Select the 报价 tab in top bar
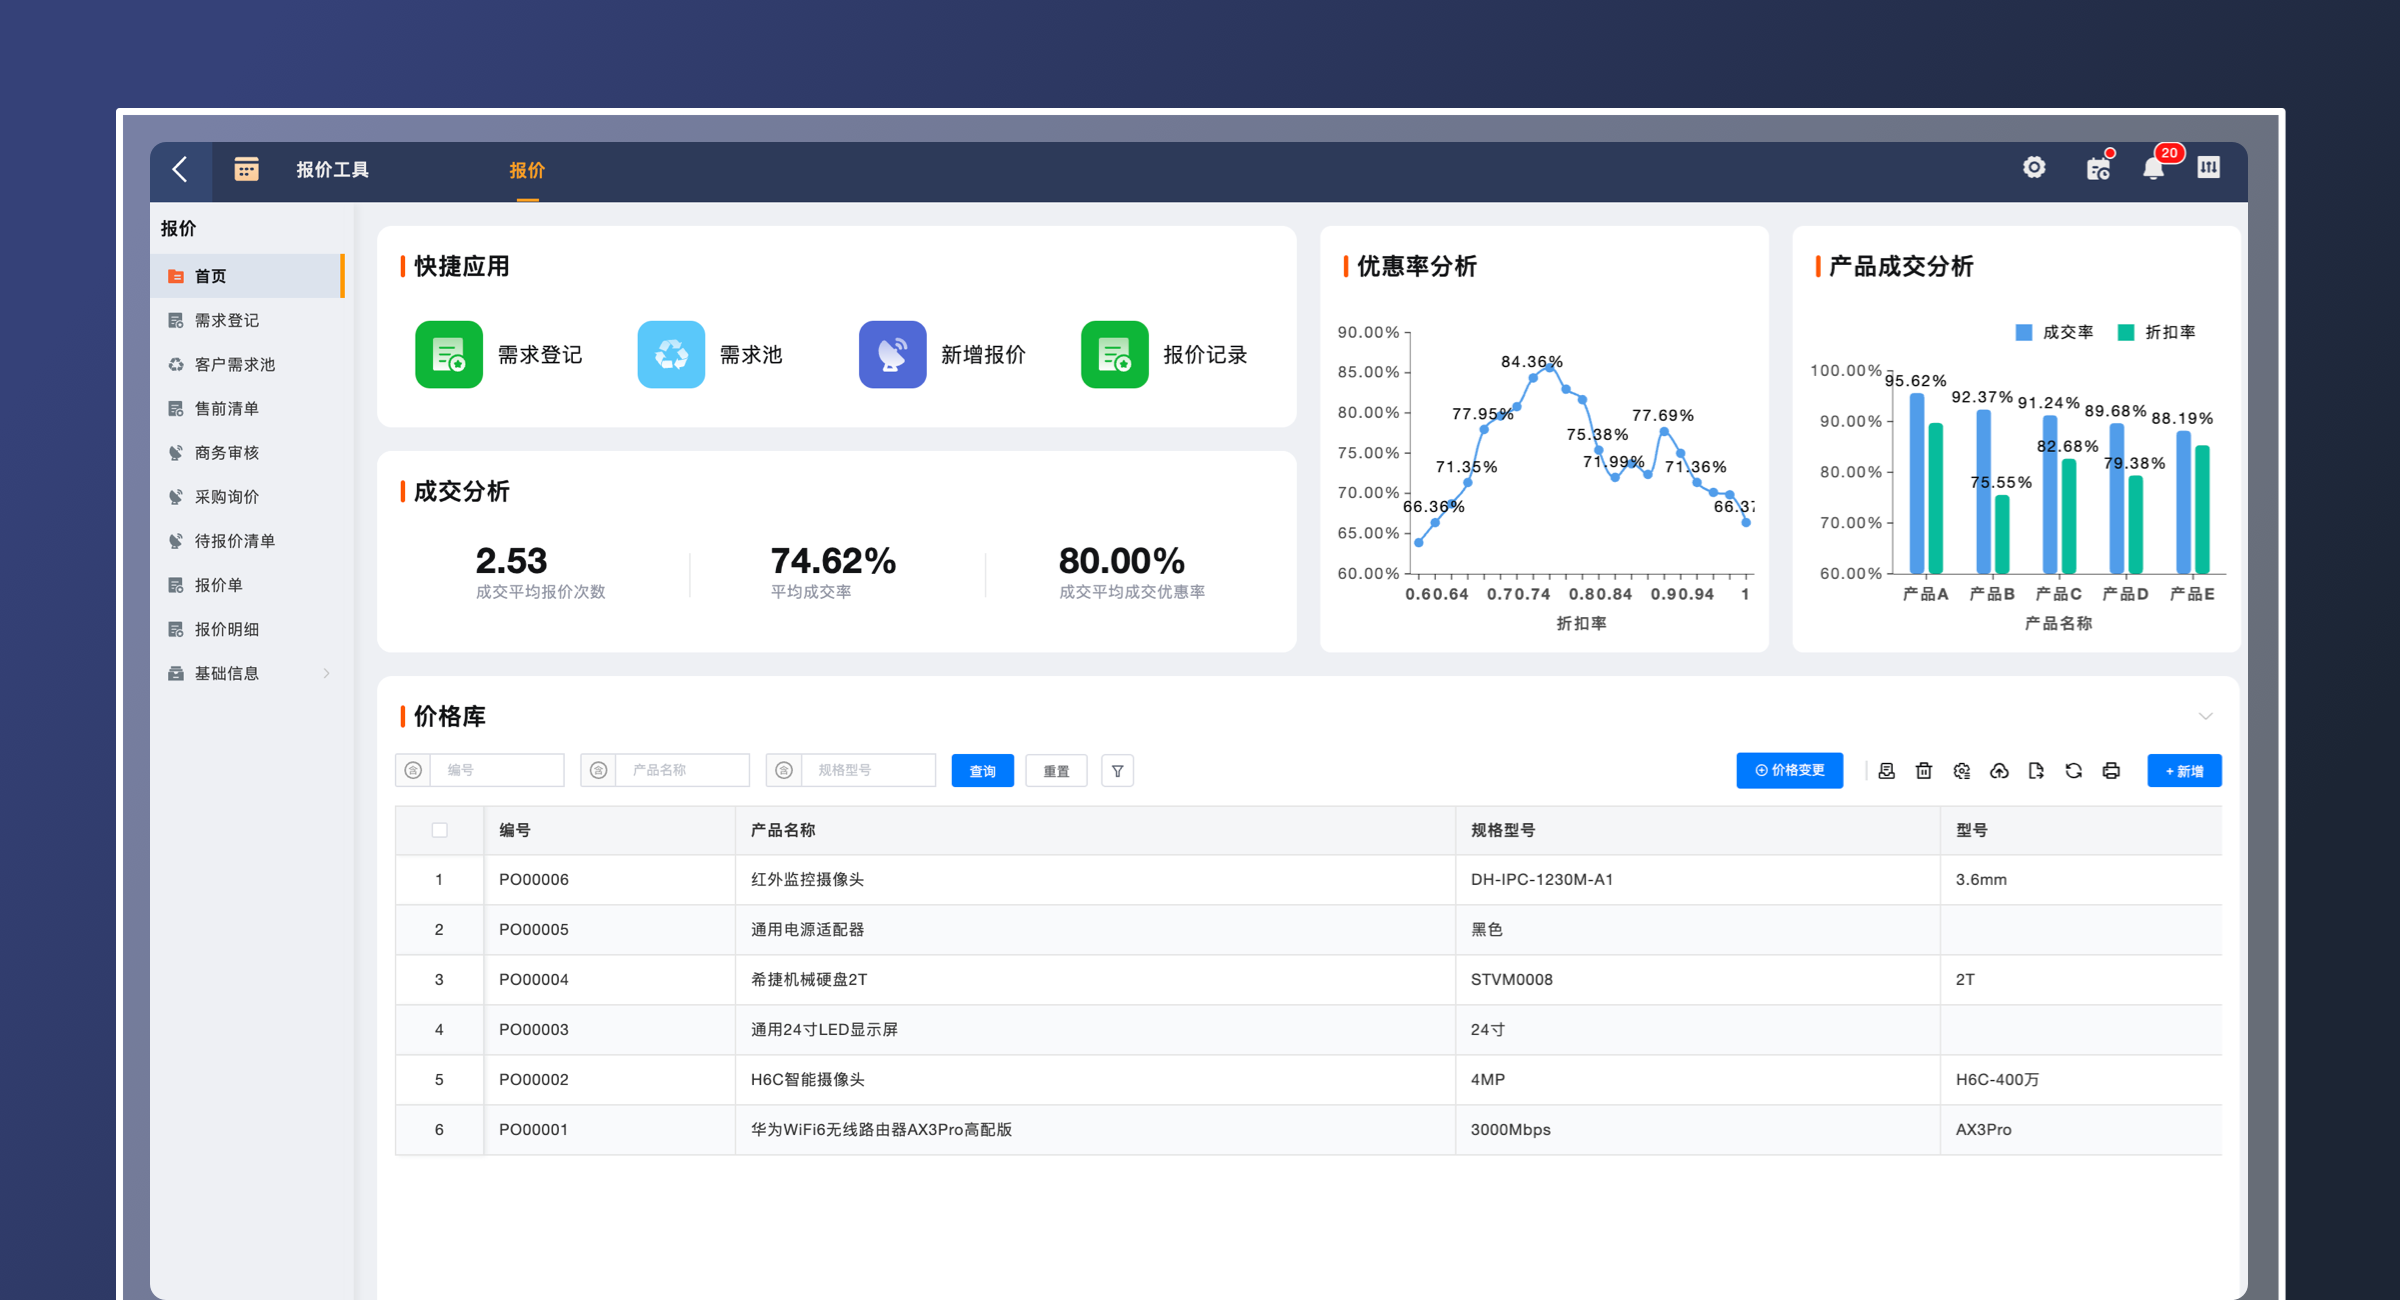This screenshot has height=1300, width=2400. (527, 170)
